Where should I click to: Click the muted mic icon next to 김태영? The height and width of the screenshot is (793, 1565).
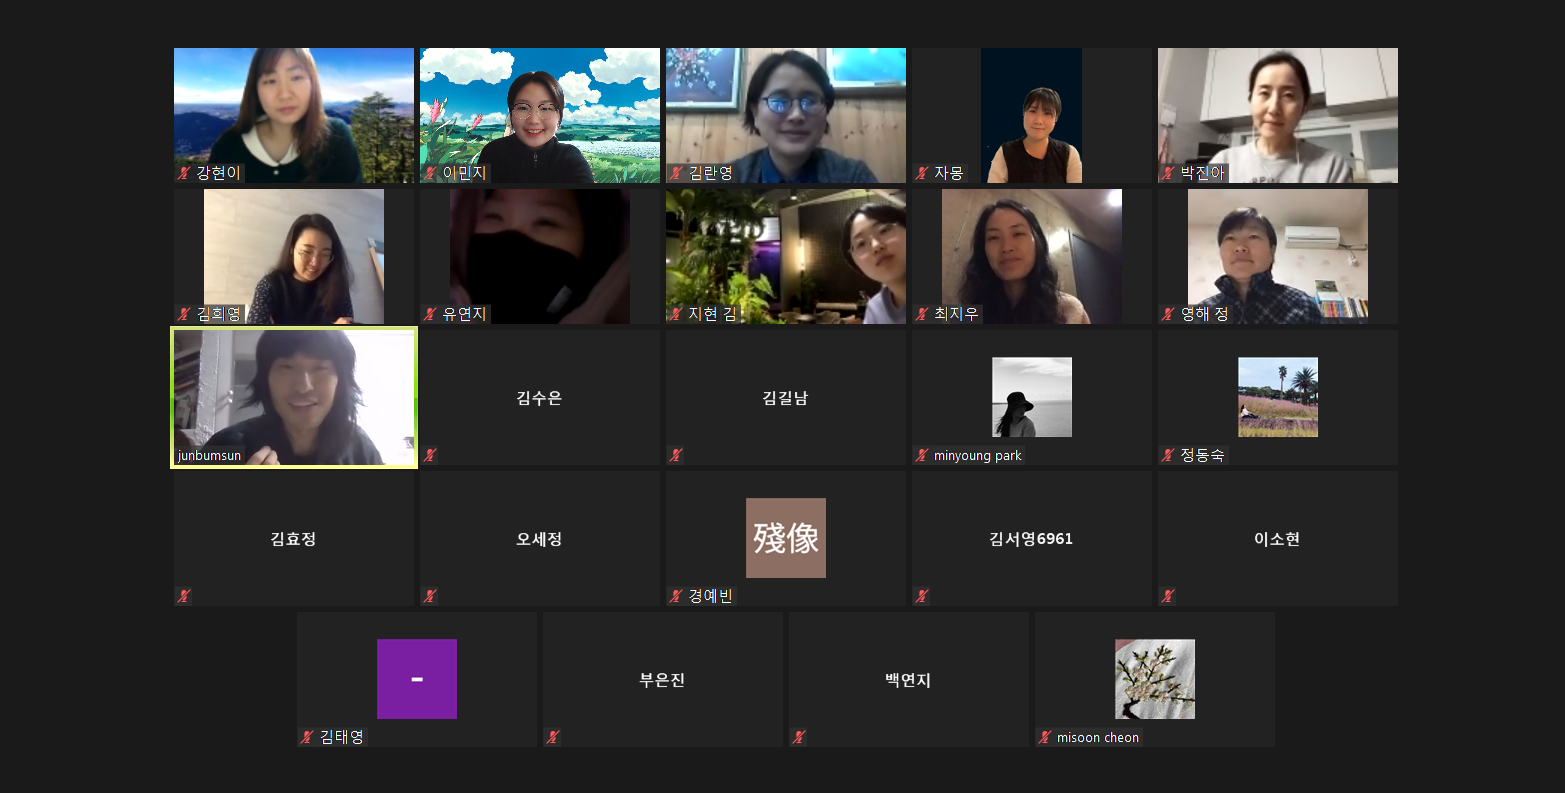[307, 737]
